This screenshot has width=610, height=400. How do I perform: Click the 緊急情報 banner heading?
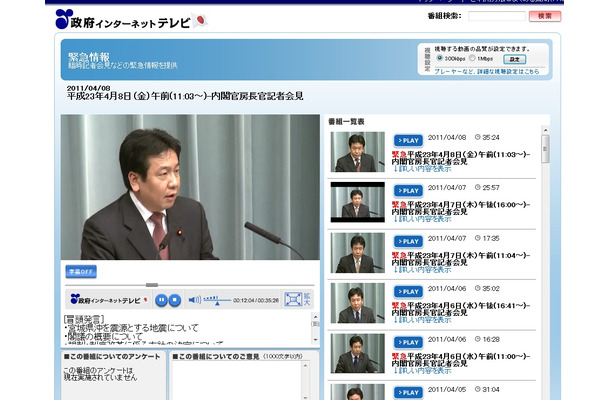pyautogui.click(x=89, y=56)
